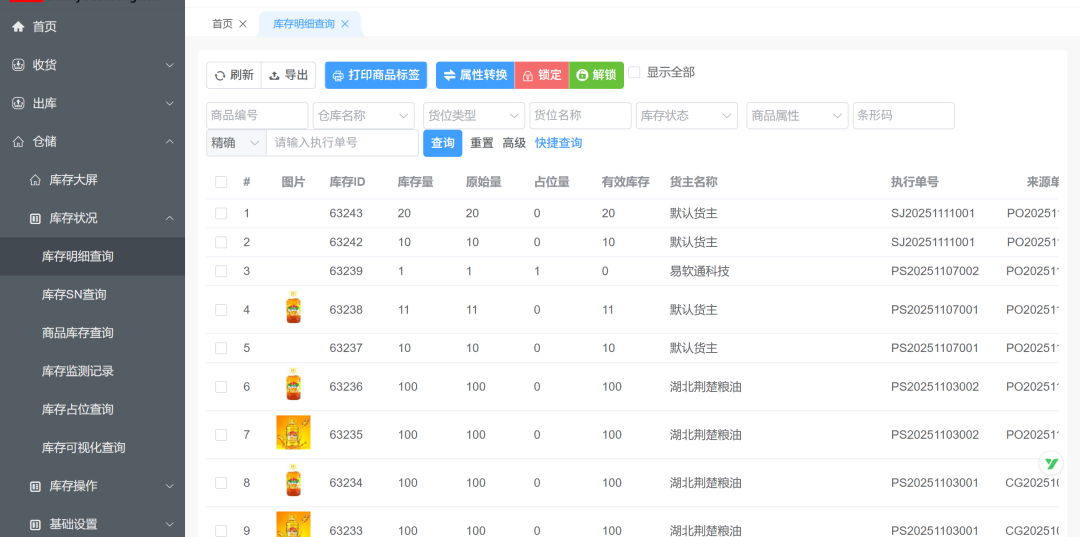1080x537 pixels.
Task: Close the 库存明细查询 tab with its X
Action: click(x=345, y=24)
